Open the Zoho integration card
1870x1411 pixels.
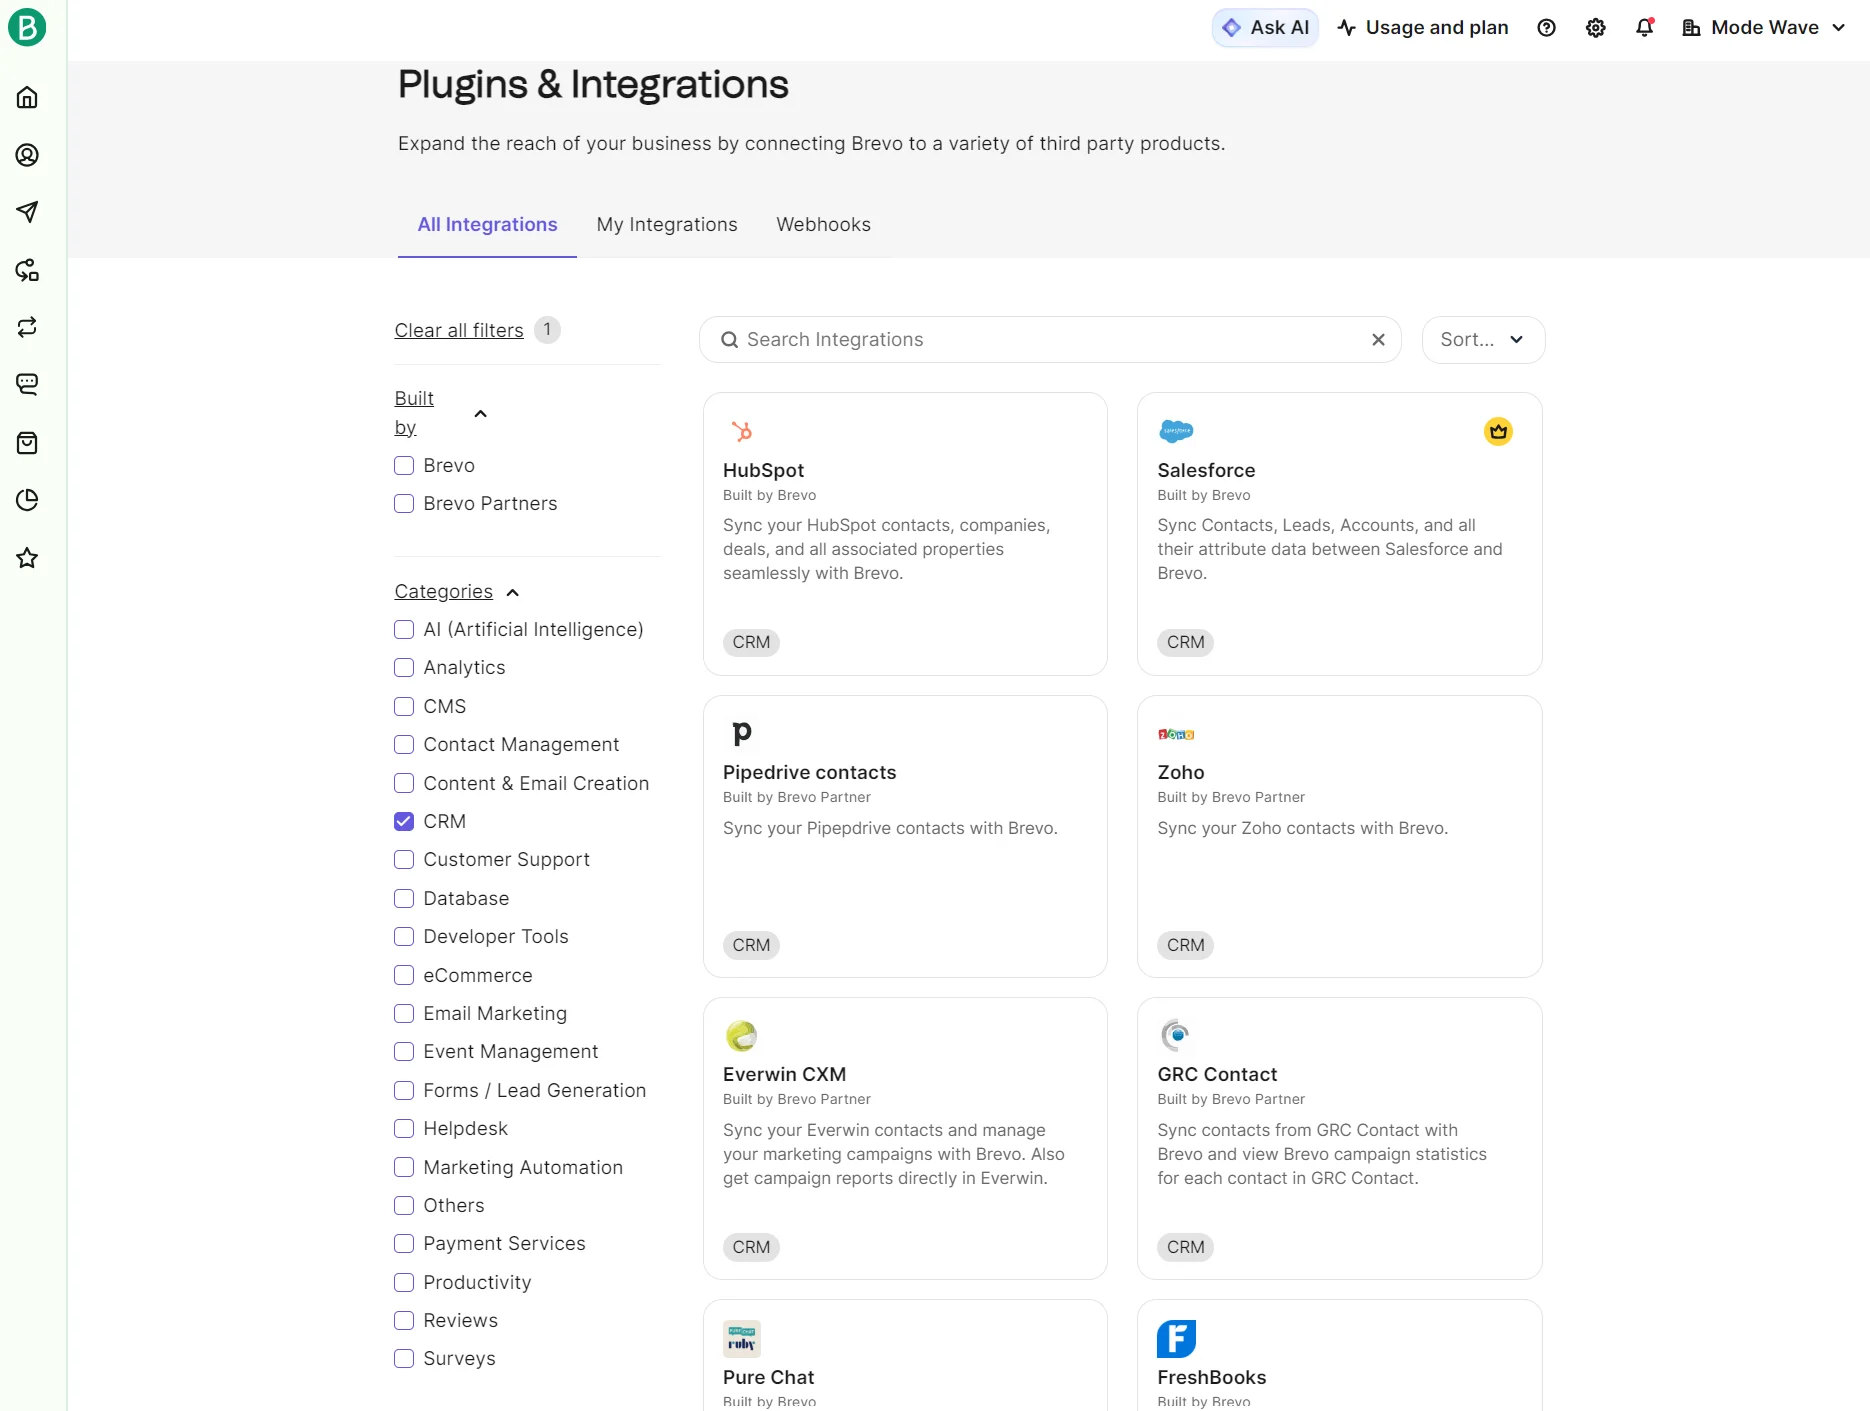[x=1339, y=837]
